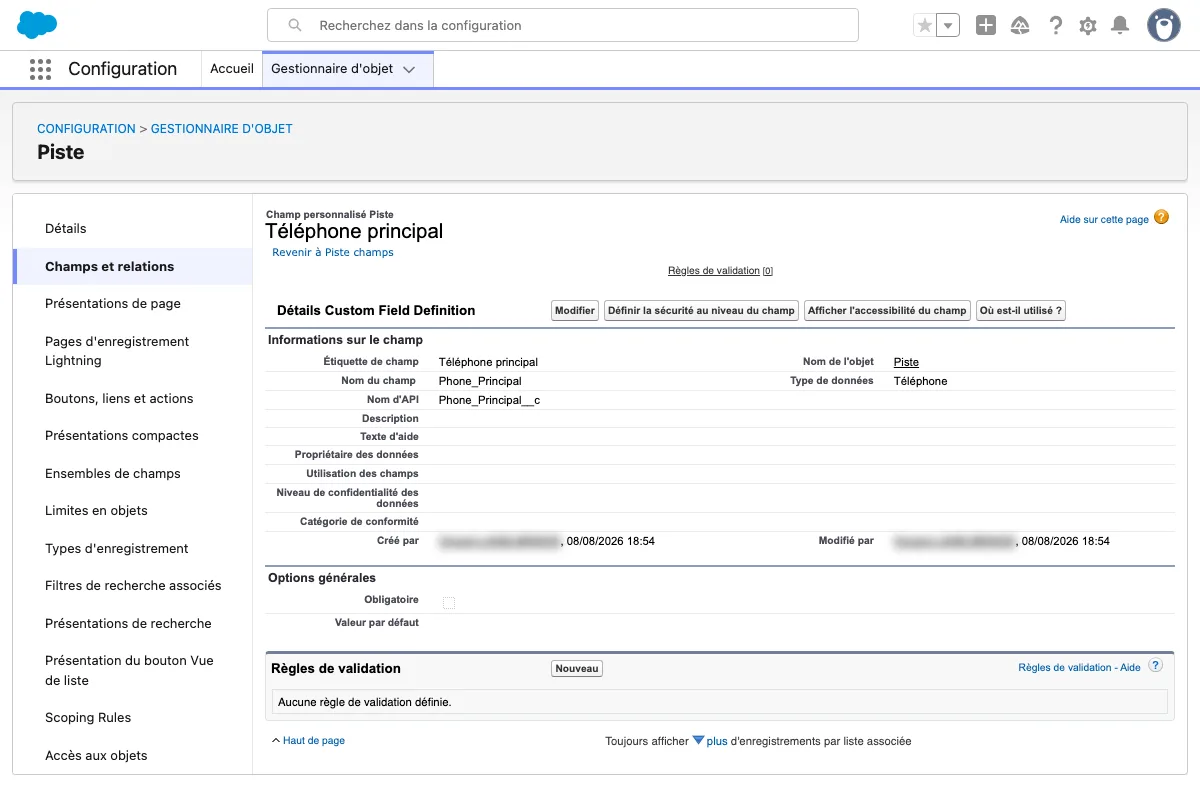This screenshot has height=787, width=1200.
Task: Click the search magnifier icon
Action: pos(295,25)
